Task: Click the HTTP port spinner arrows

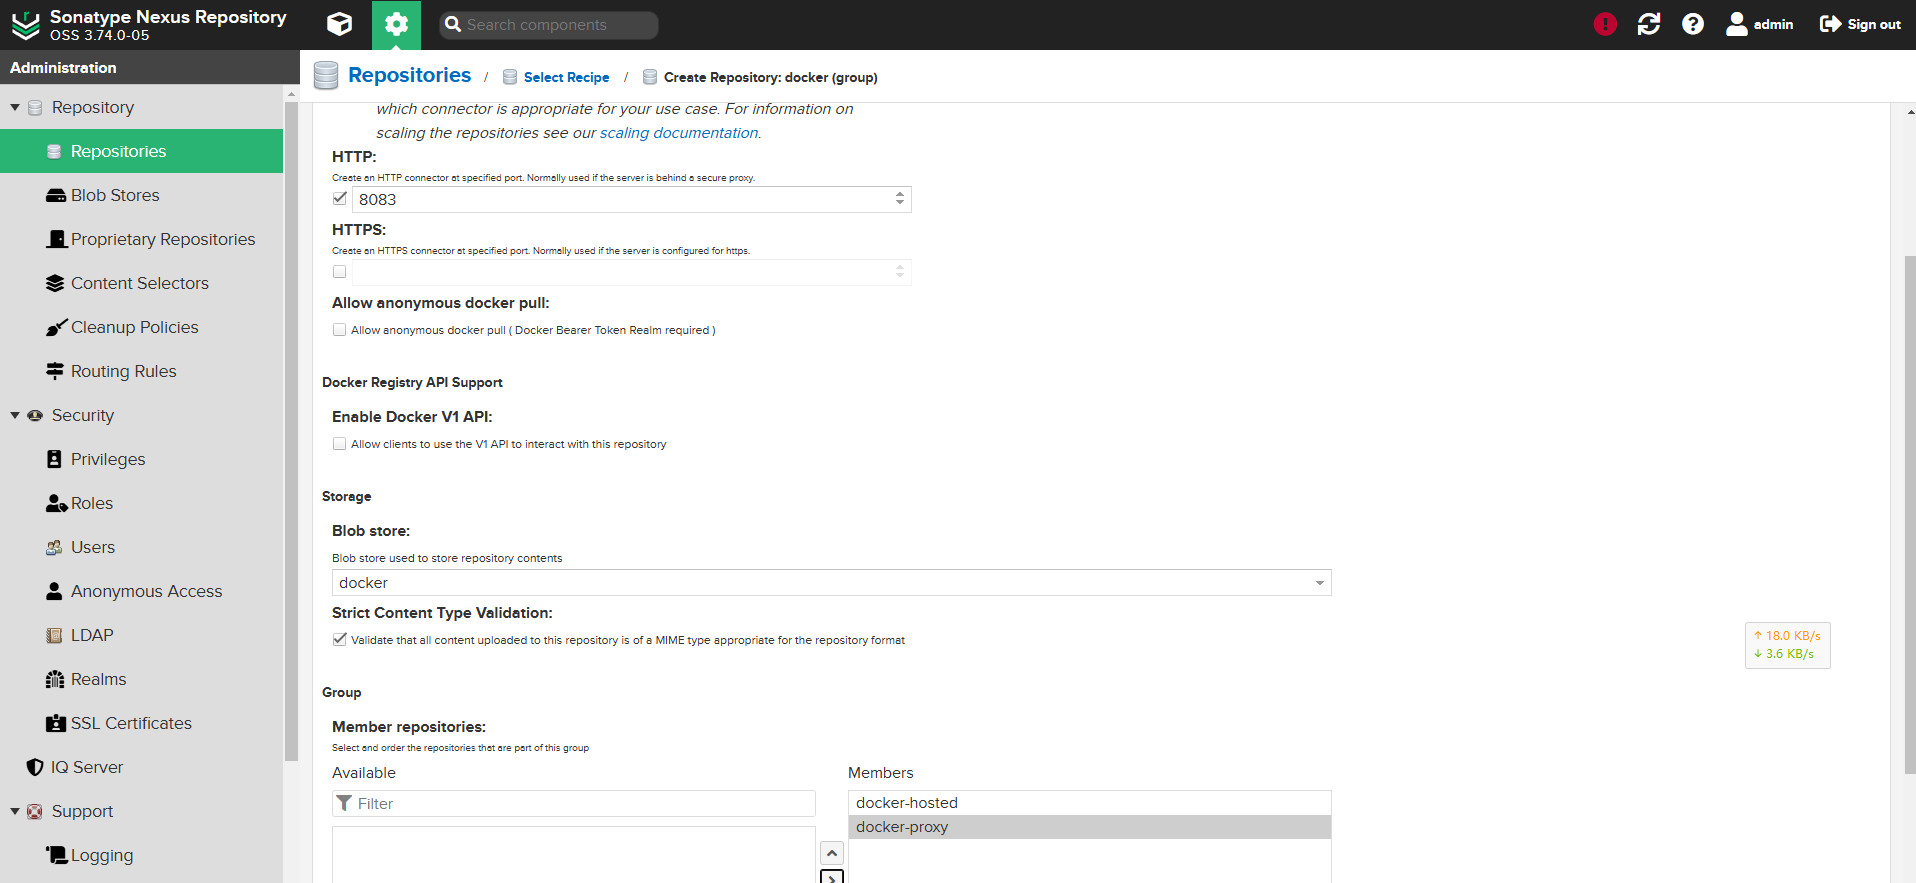Action: click(x=900, y=199)
